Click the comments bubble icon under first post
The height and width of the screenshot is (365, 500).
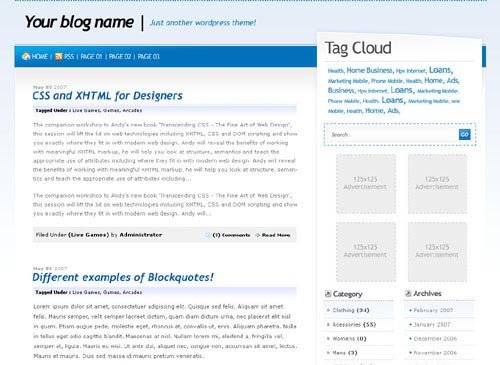(x=208, y=235)
